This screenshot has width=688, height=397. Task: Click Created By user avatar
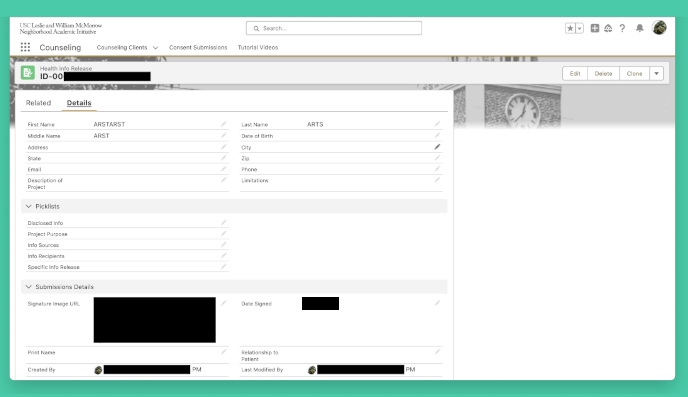(x=98, y=370)
